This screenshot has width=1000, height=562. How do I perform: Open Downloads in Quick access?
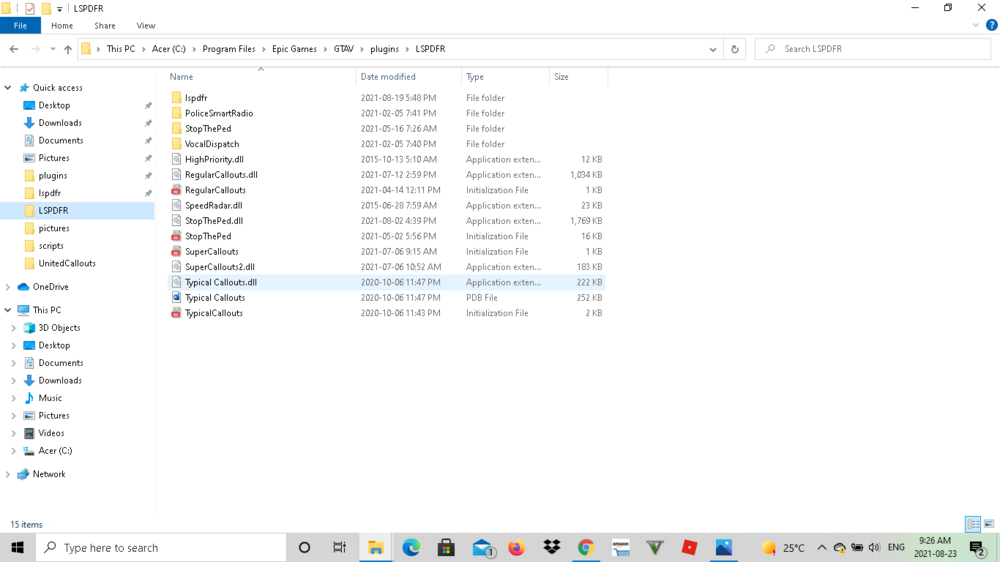[60, 122]
